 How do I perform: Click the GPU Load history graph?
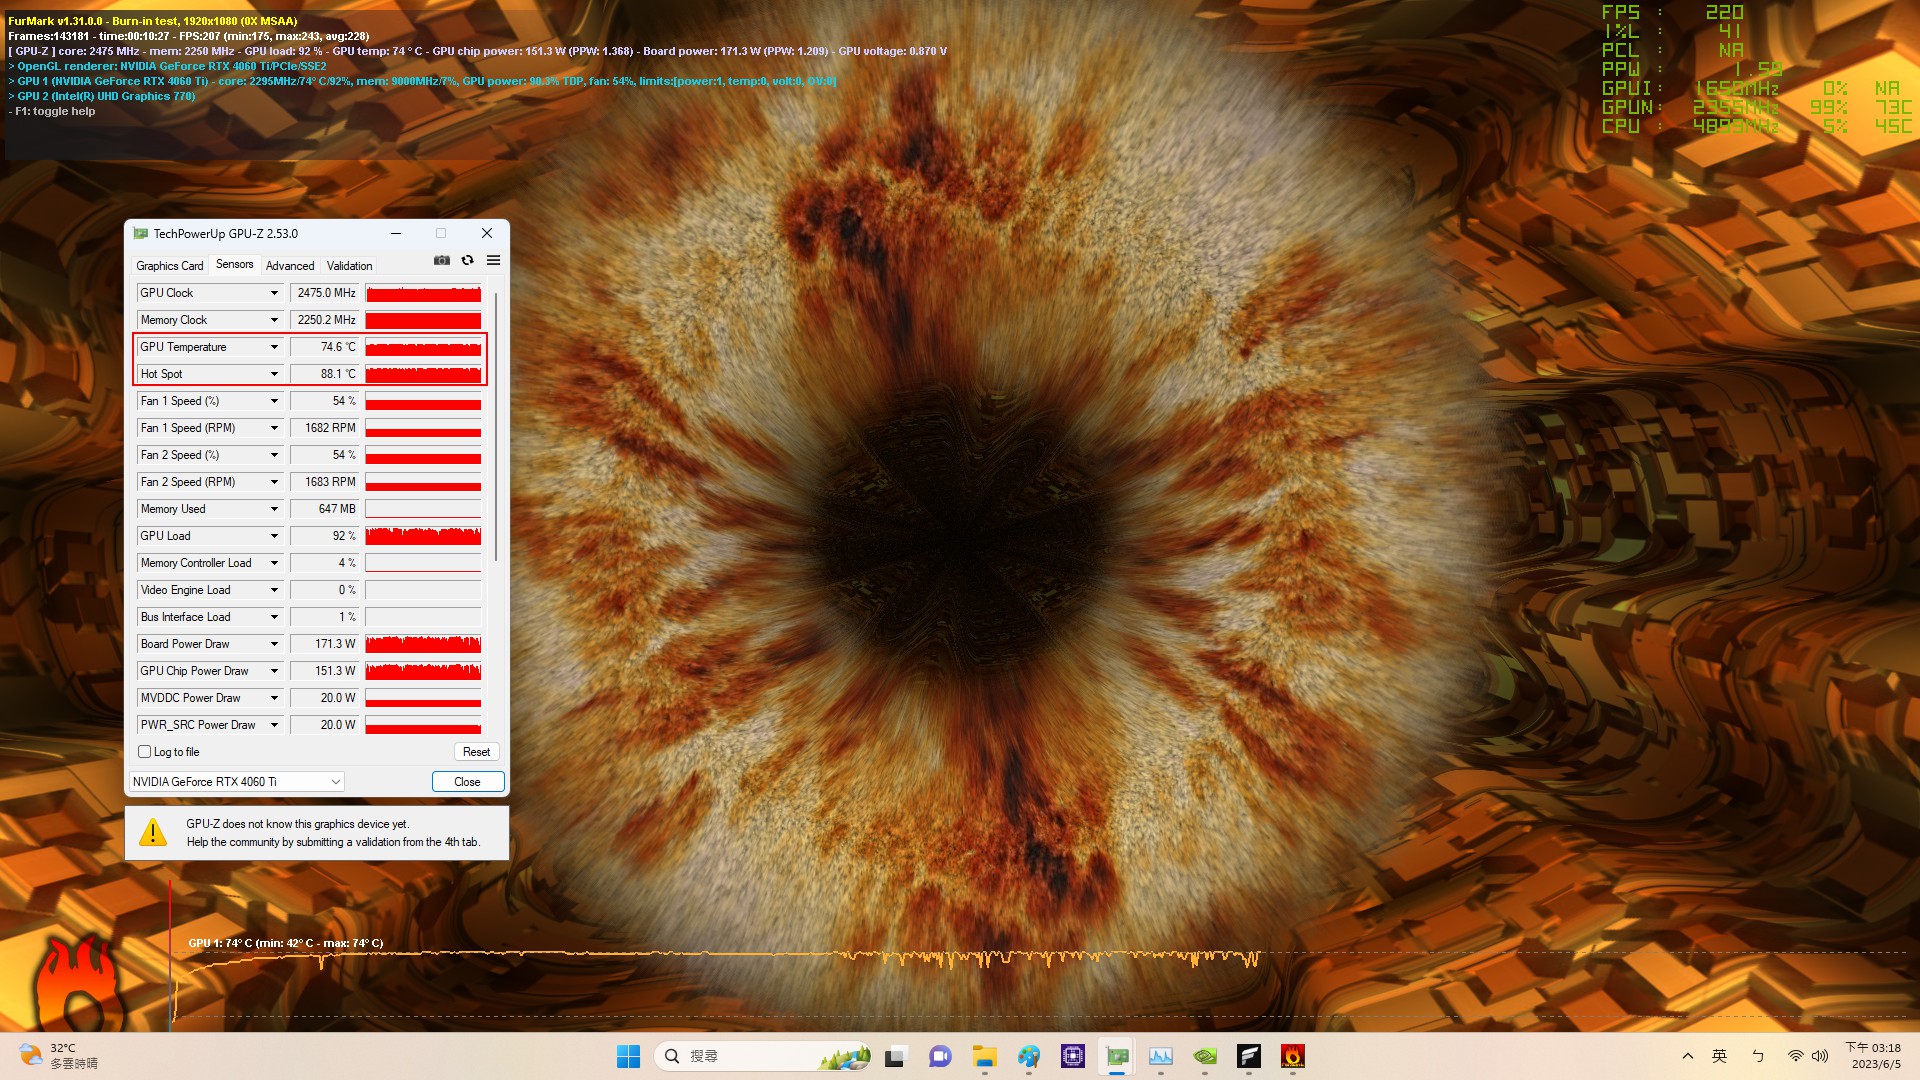coord(423,536)
